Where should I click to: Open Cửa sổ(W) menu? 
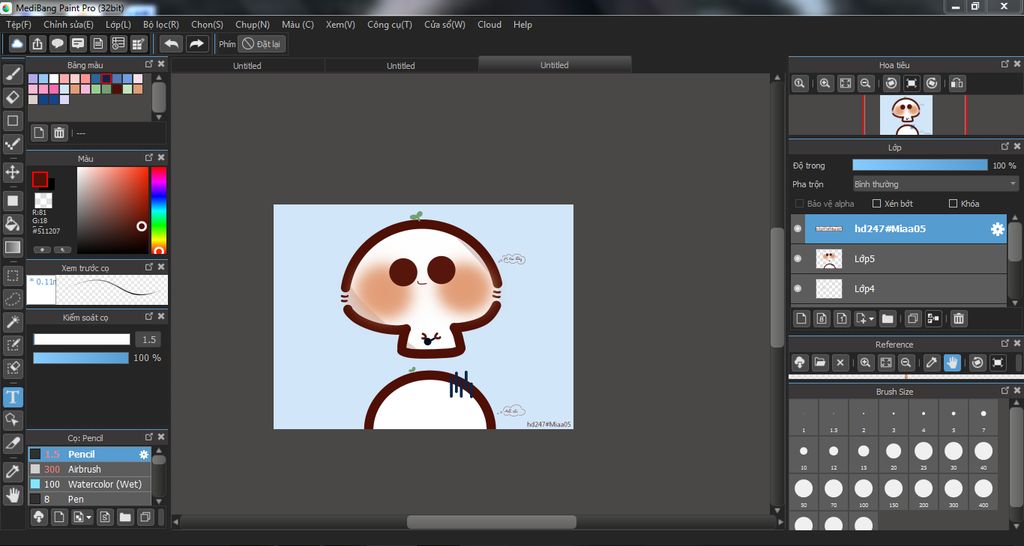[445, 24]
